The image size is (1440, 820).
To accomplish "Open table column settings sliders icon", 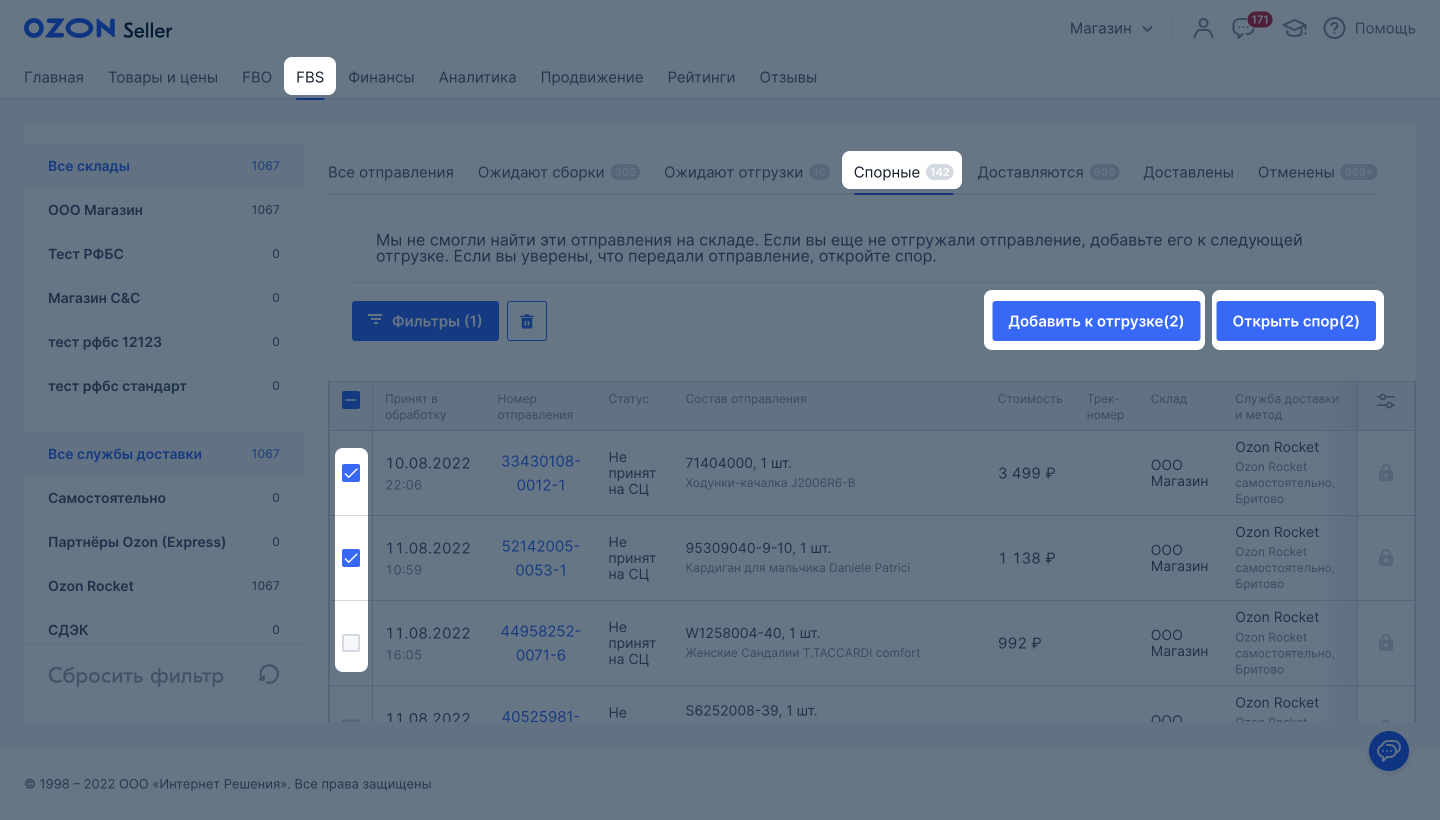I will click(1386, 401).
